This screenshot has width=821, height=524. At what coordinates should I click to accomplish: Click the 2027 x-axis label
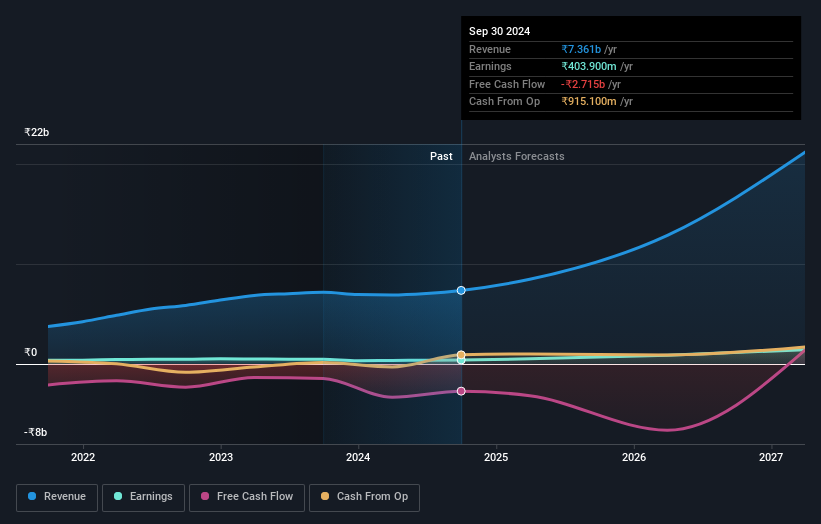point(771,457)
